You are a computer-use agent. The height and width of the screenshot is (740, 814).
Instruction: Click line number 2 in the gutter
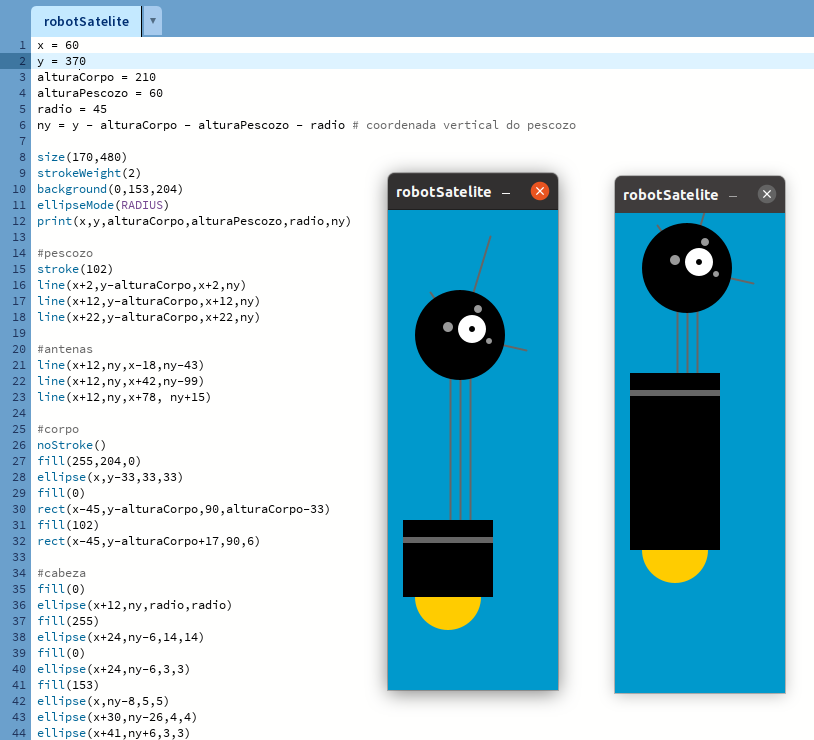[x=21, y=61]
